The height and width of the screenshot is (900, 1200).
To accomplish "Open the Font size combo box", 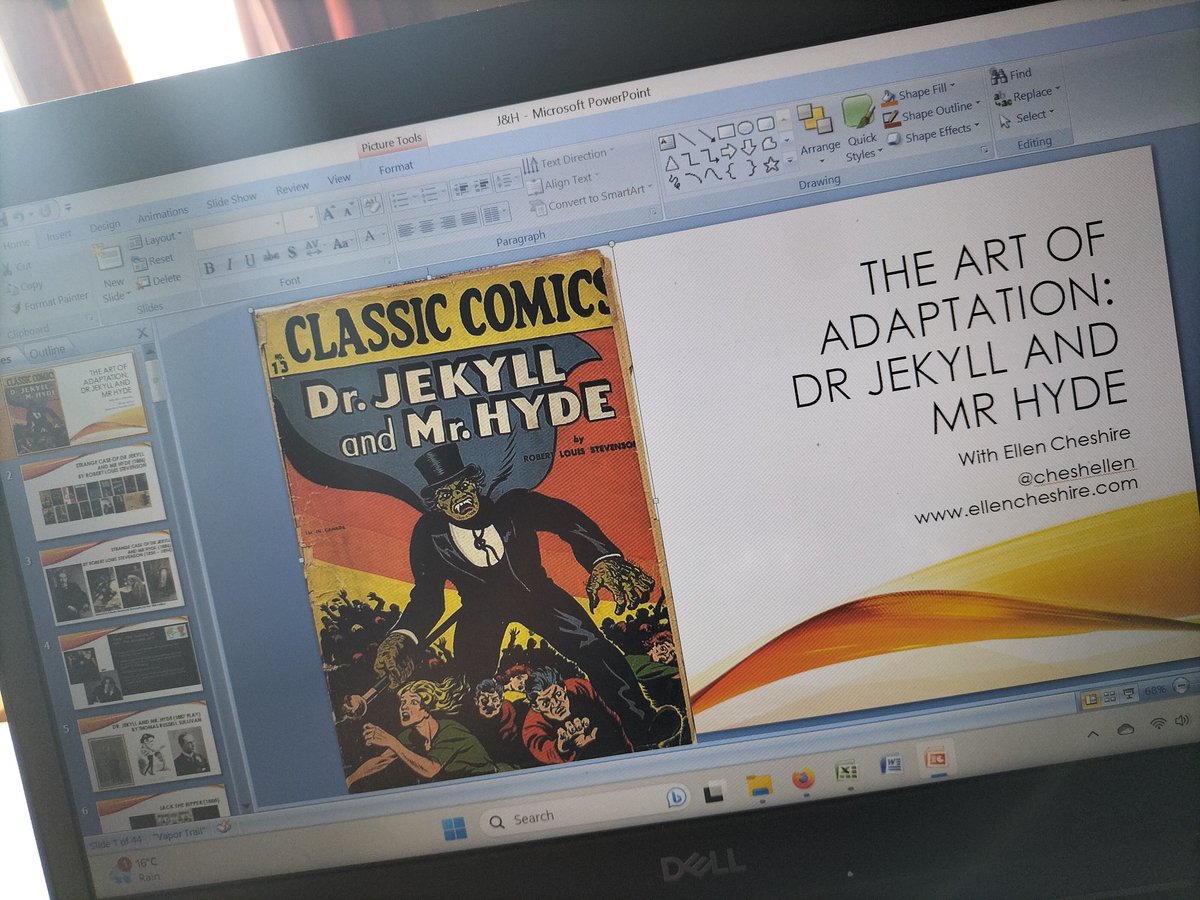I will (299, 219).
